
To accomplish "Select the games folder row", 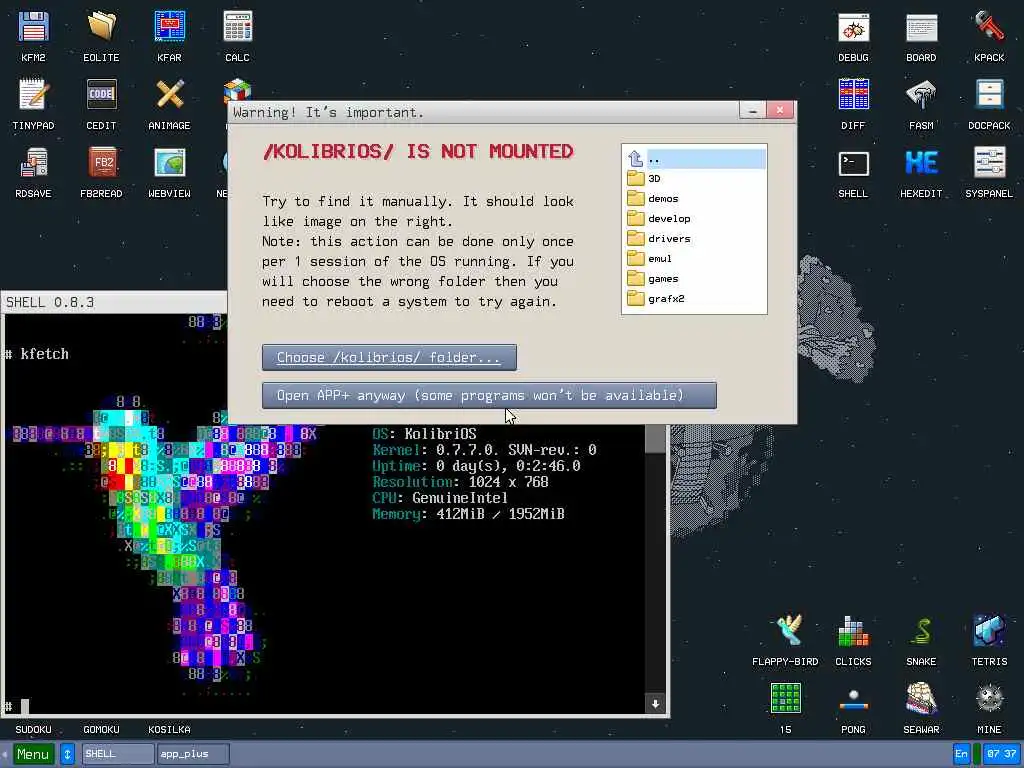I will (695, 279).
